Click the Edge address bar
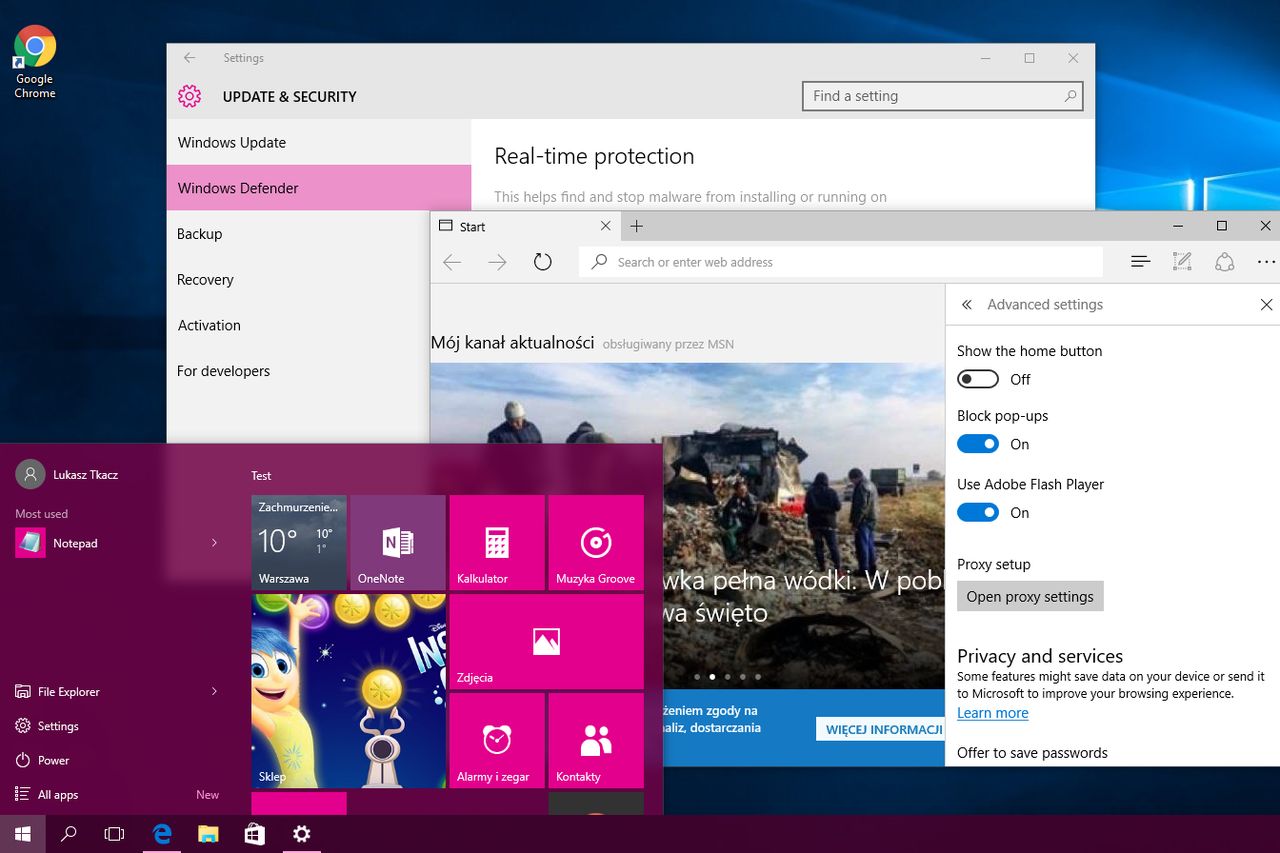The height and width of the screenshot is (853, 1280). tap(841, 262)
